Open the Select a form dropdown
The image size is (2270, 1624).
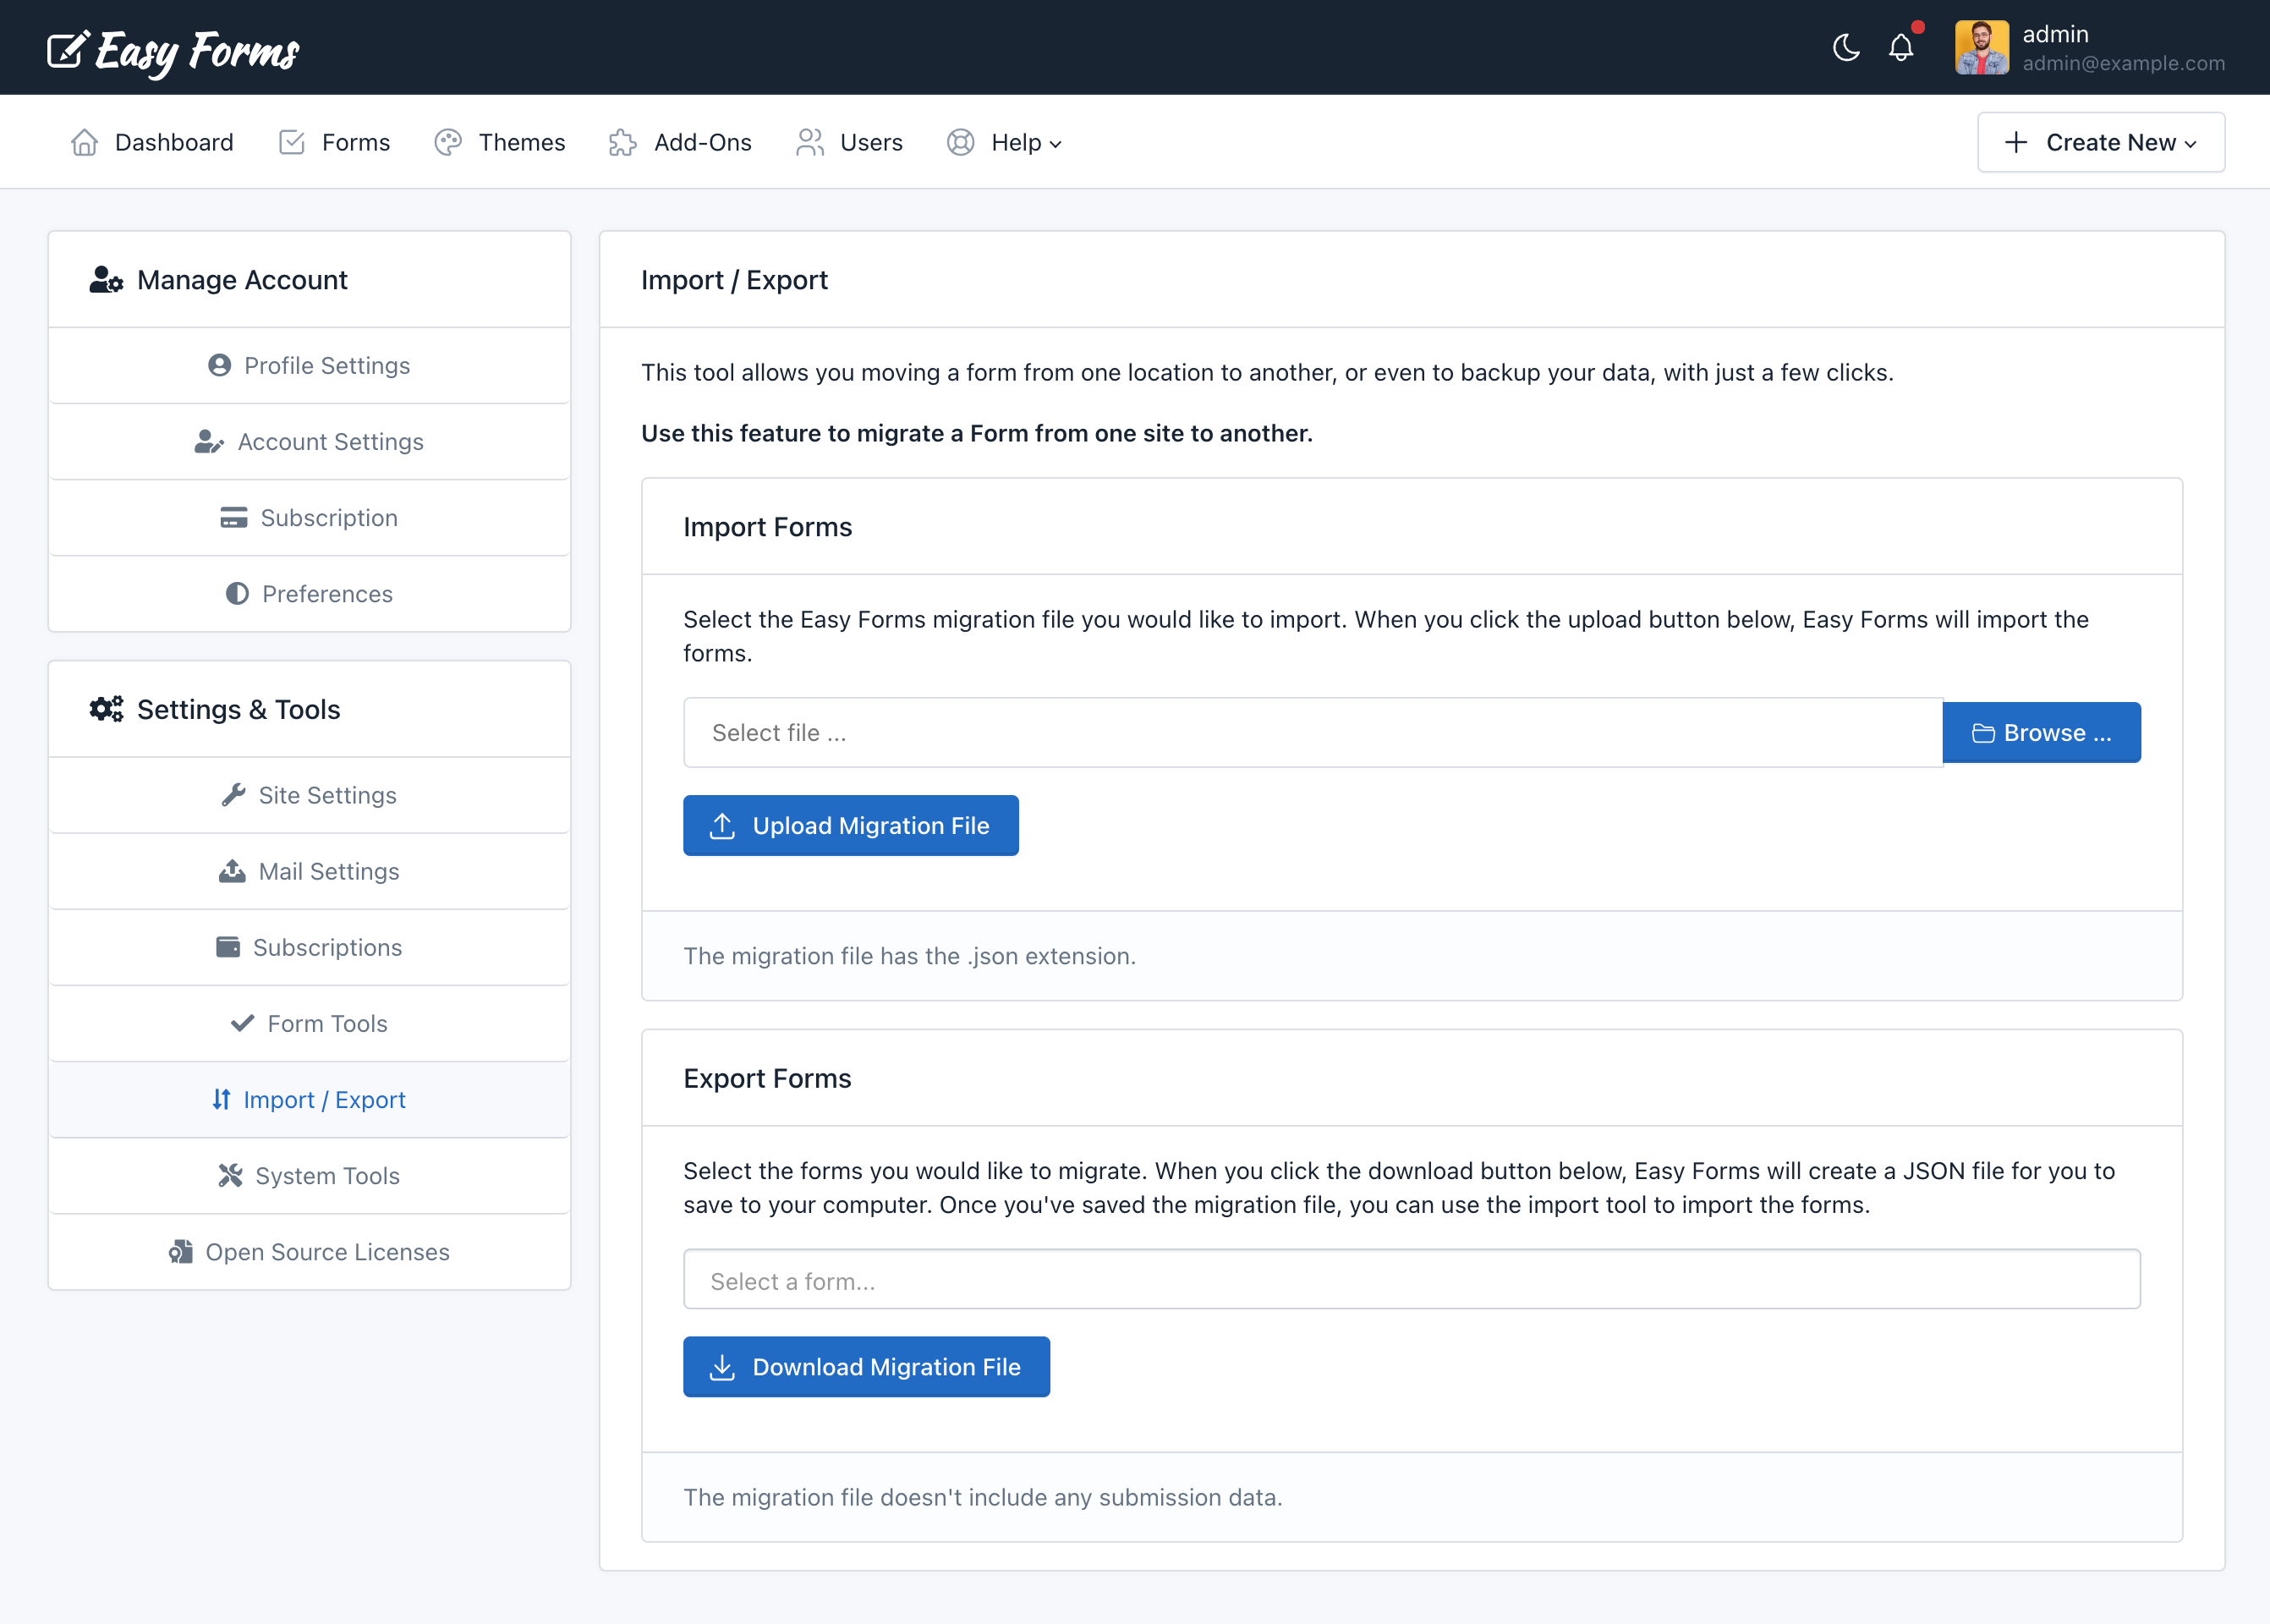click(x=1411, y=1279)
